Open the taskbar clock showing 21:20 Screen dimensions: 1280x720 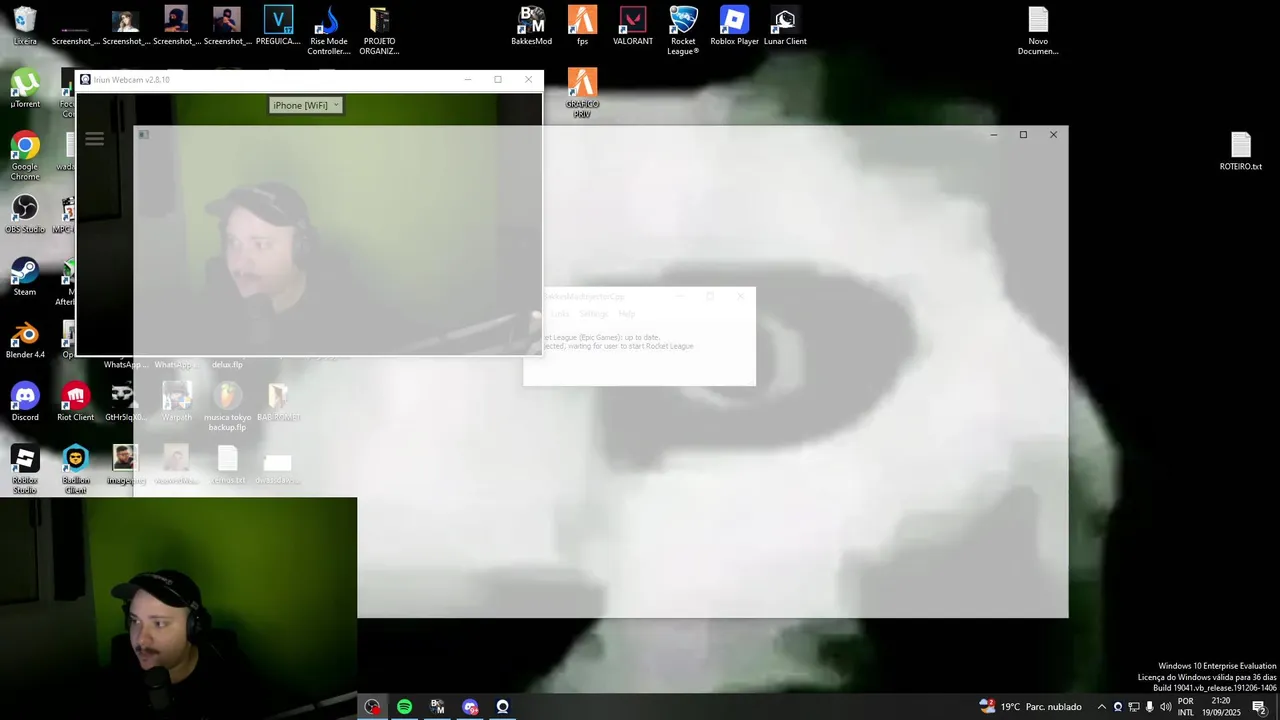pyautogui.click(x=1222, y=707)
